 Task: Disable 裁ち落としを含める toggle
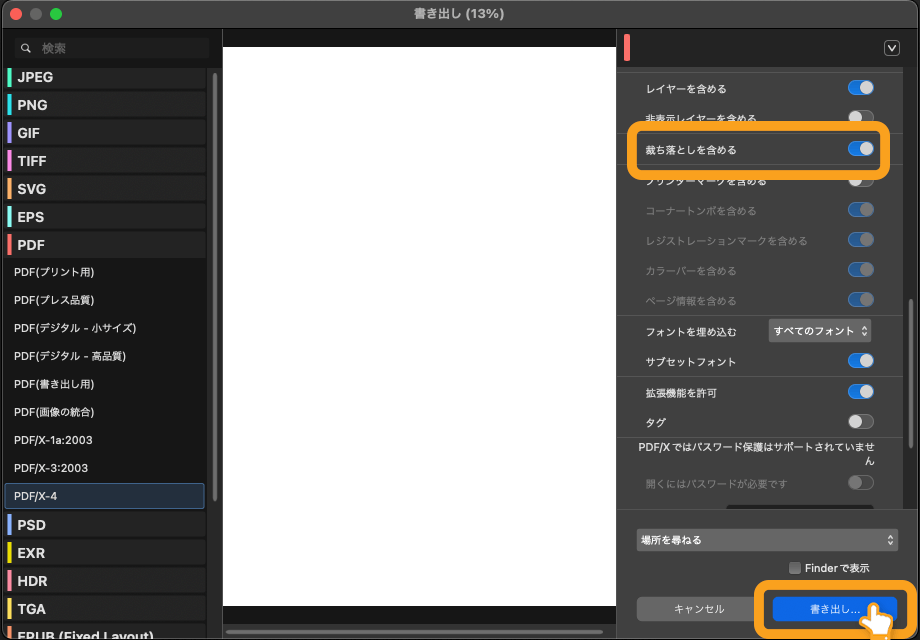coord(860,149)
